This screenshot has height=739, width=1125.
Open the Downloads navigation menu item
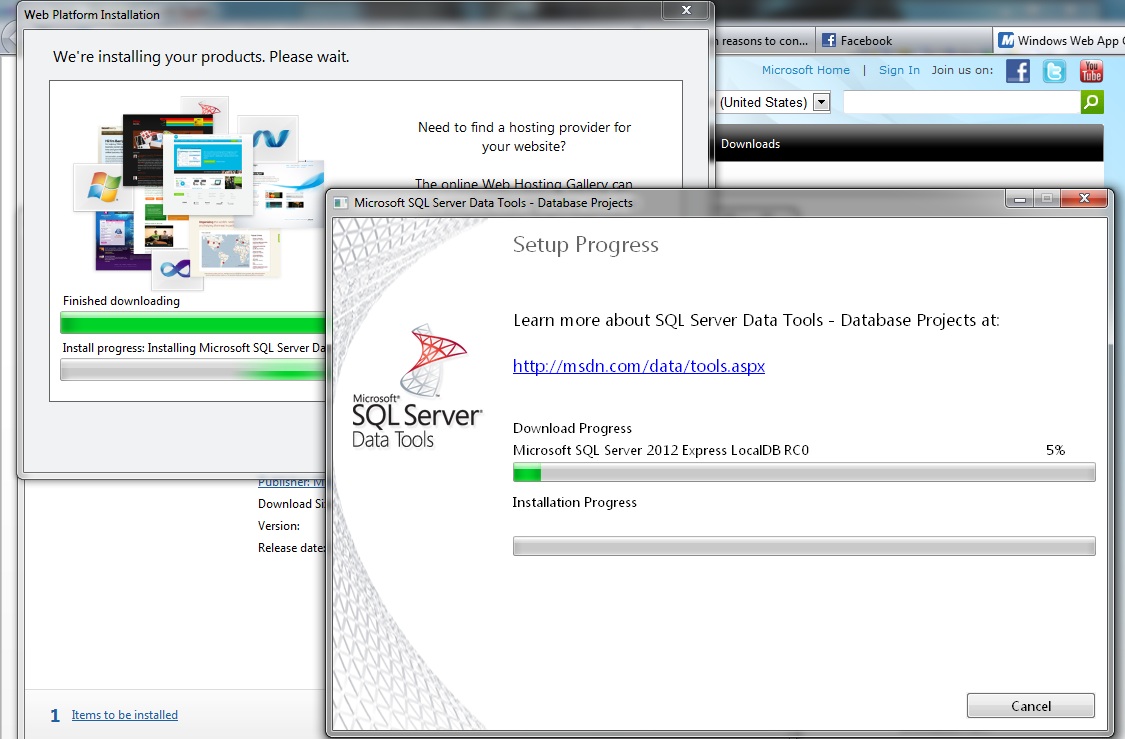pyautogui.click(x=750, y=143)
